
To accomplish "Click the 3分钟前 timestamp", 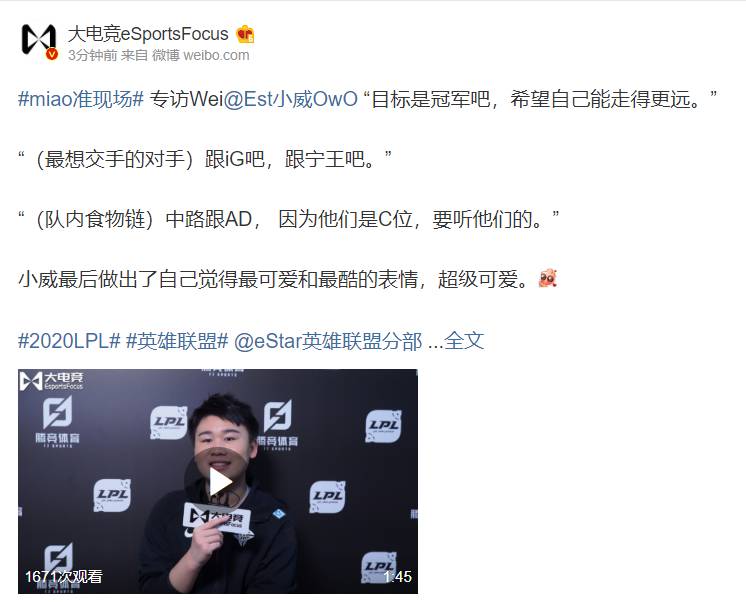I will [92, 55].
